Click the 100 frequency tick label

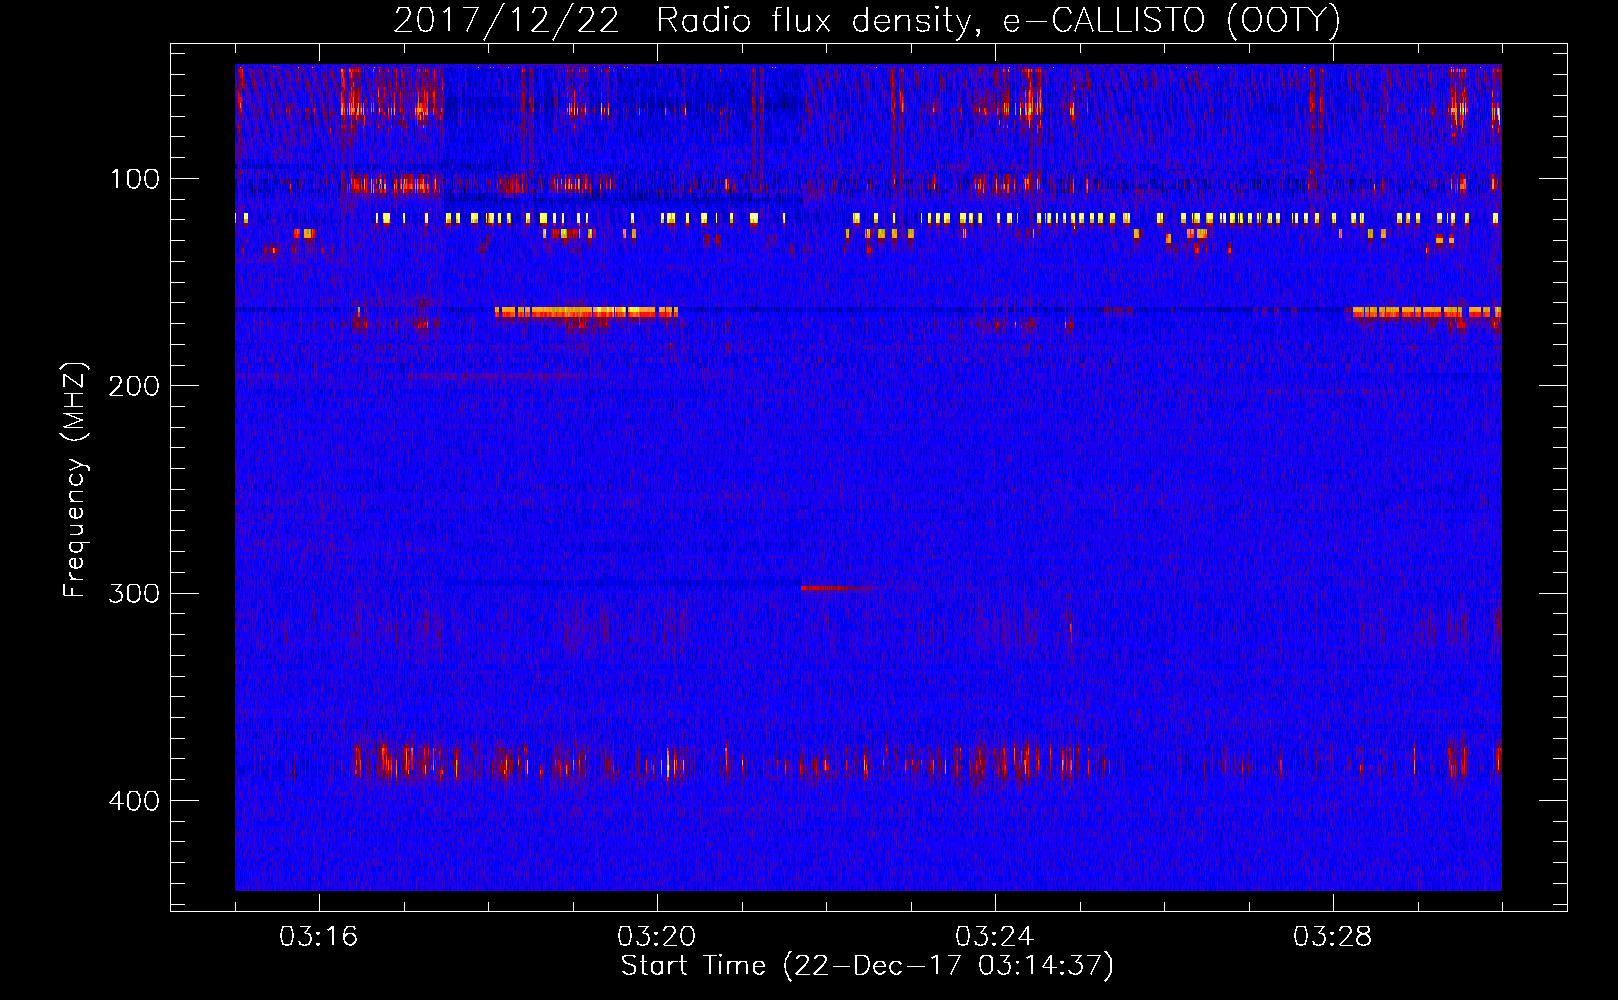tap(135, 179)
